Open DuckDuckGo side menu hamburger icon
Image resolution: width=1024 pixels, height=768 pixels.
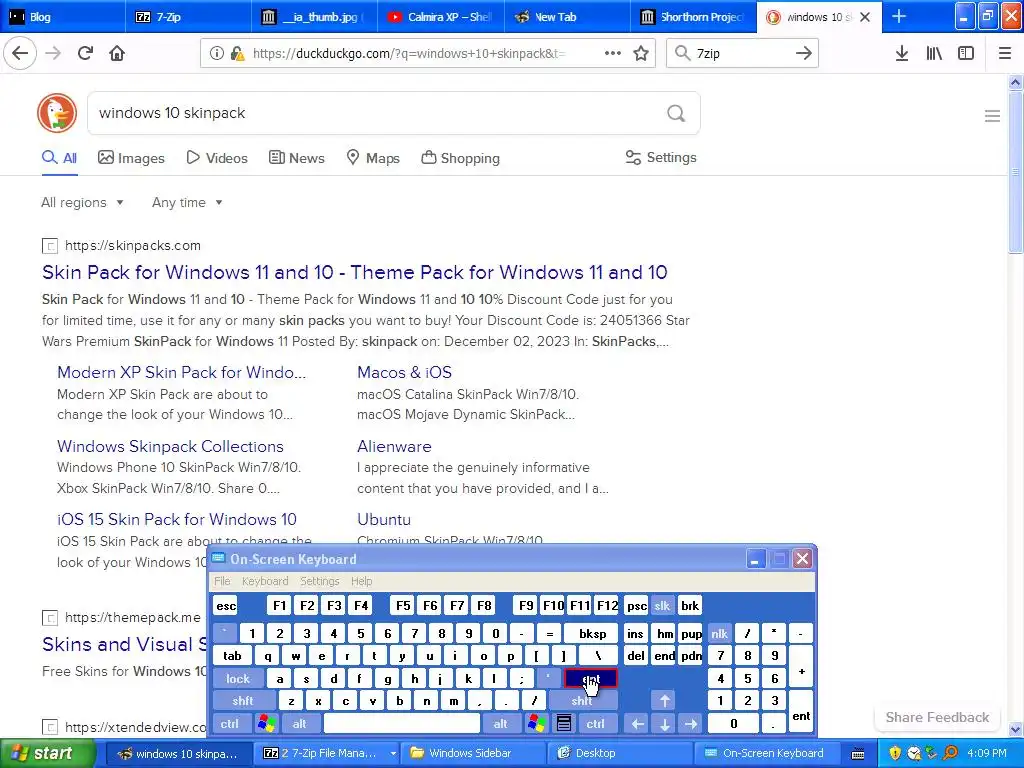992,116
